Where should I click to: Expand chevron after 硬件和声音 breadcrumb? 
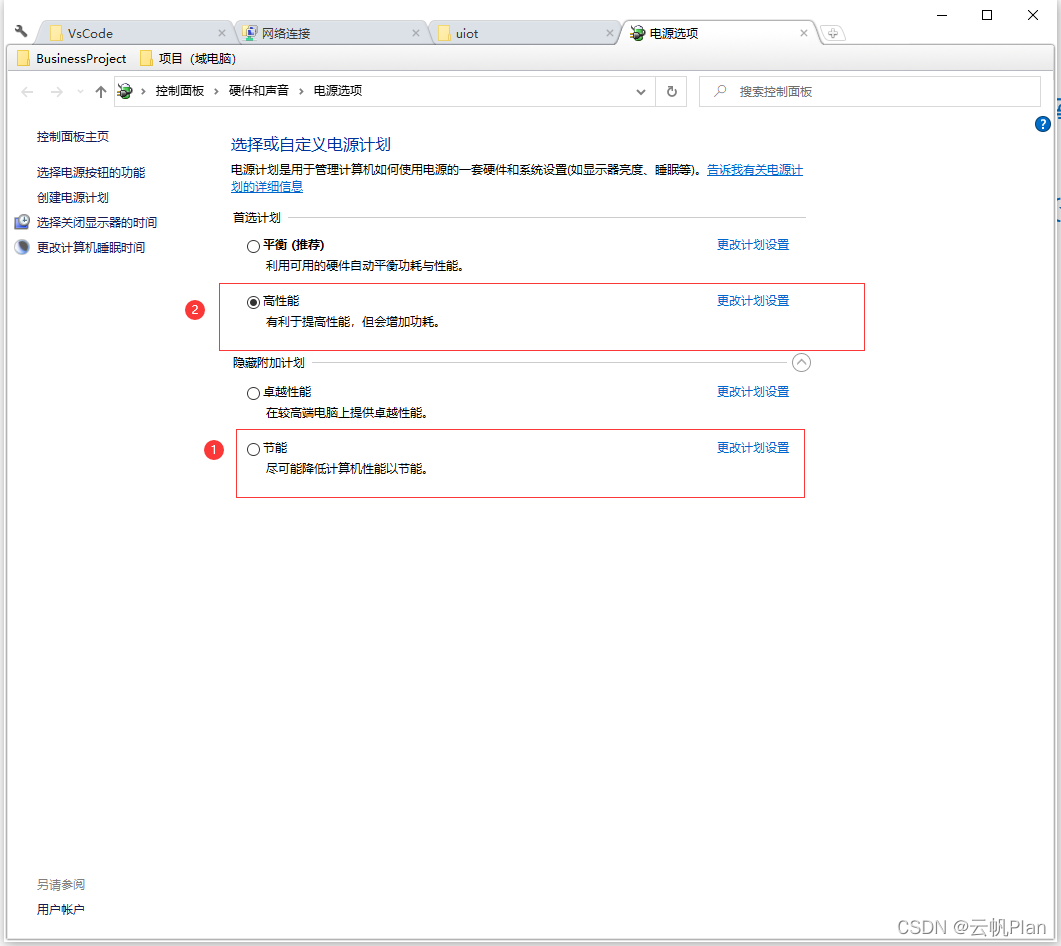pos(301,91)
